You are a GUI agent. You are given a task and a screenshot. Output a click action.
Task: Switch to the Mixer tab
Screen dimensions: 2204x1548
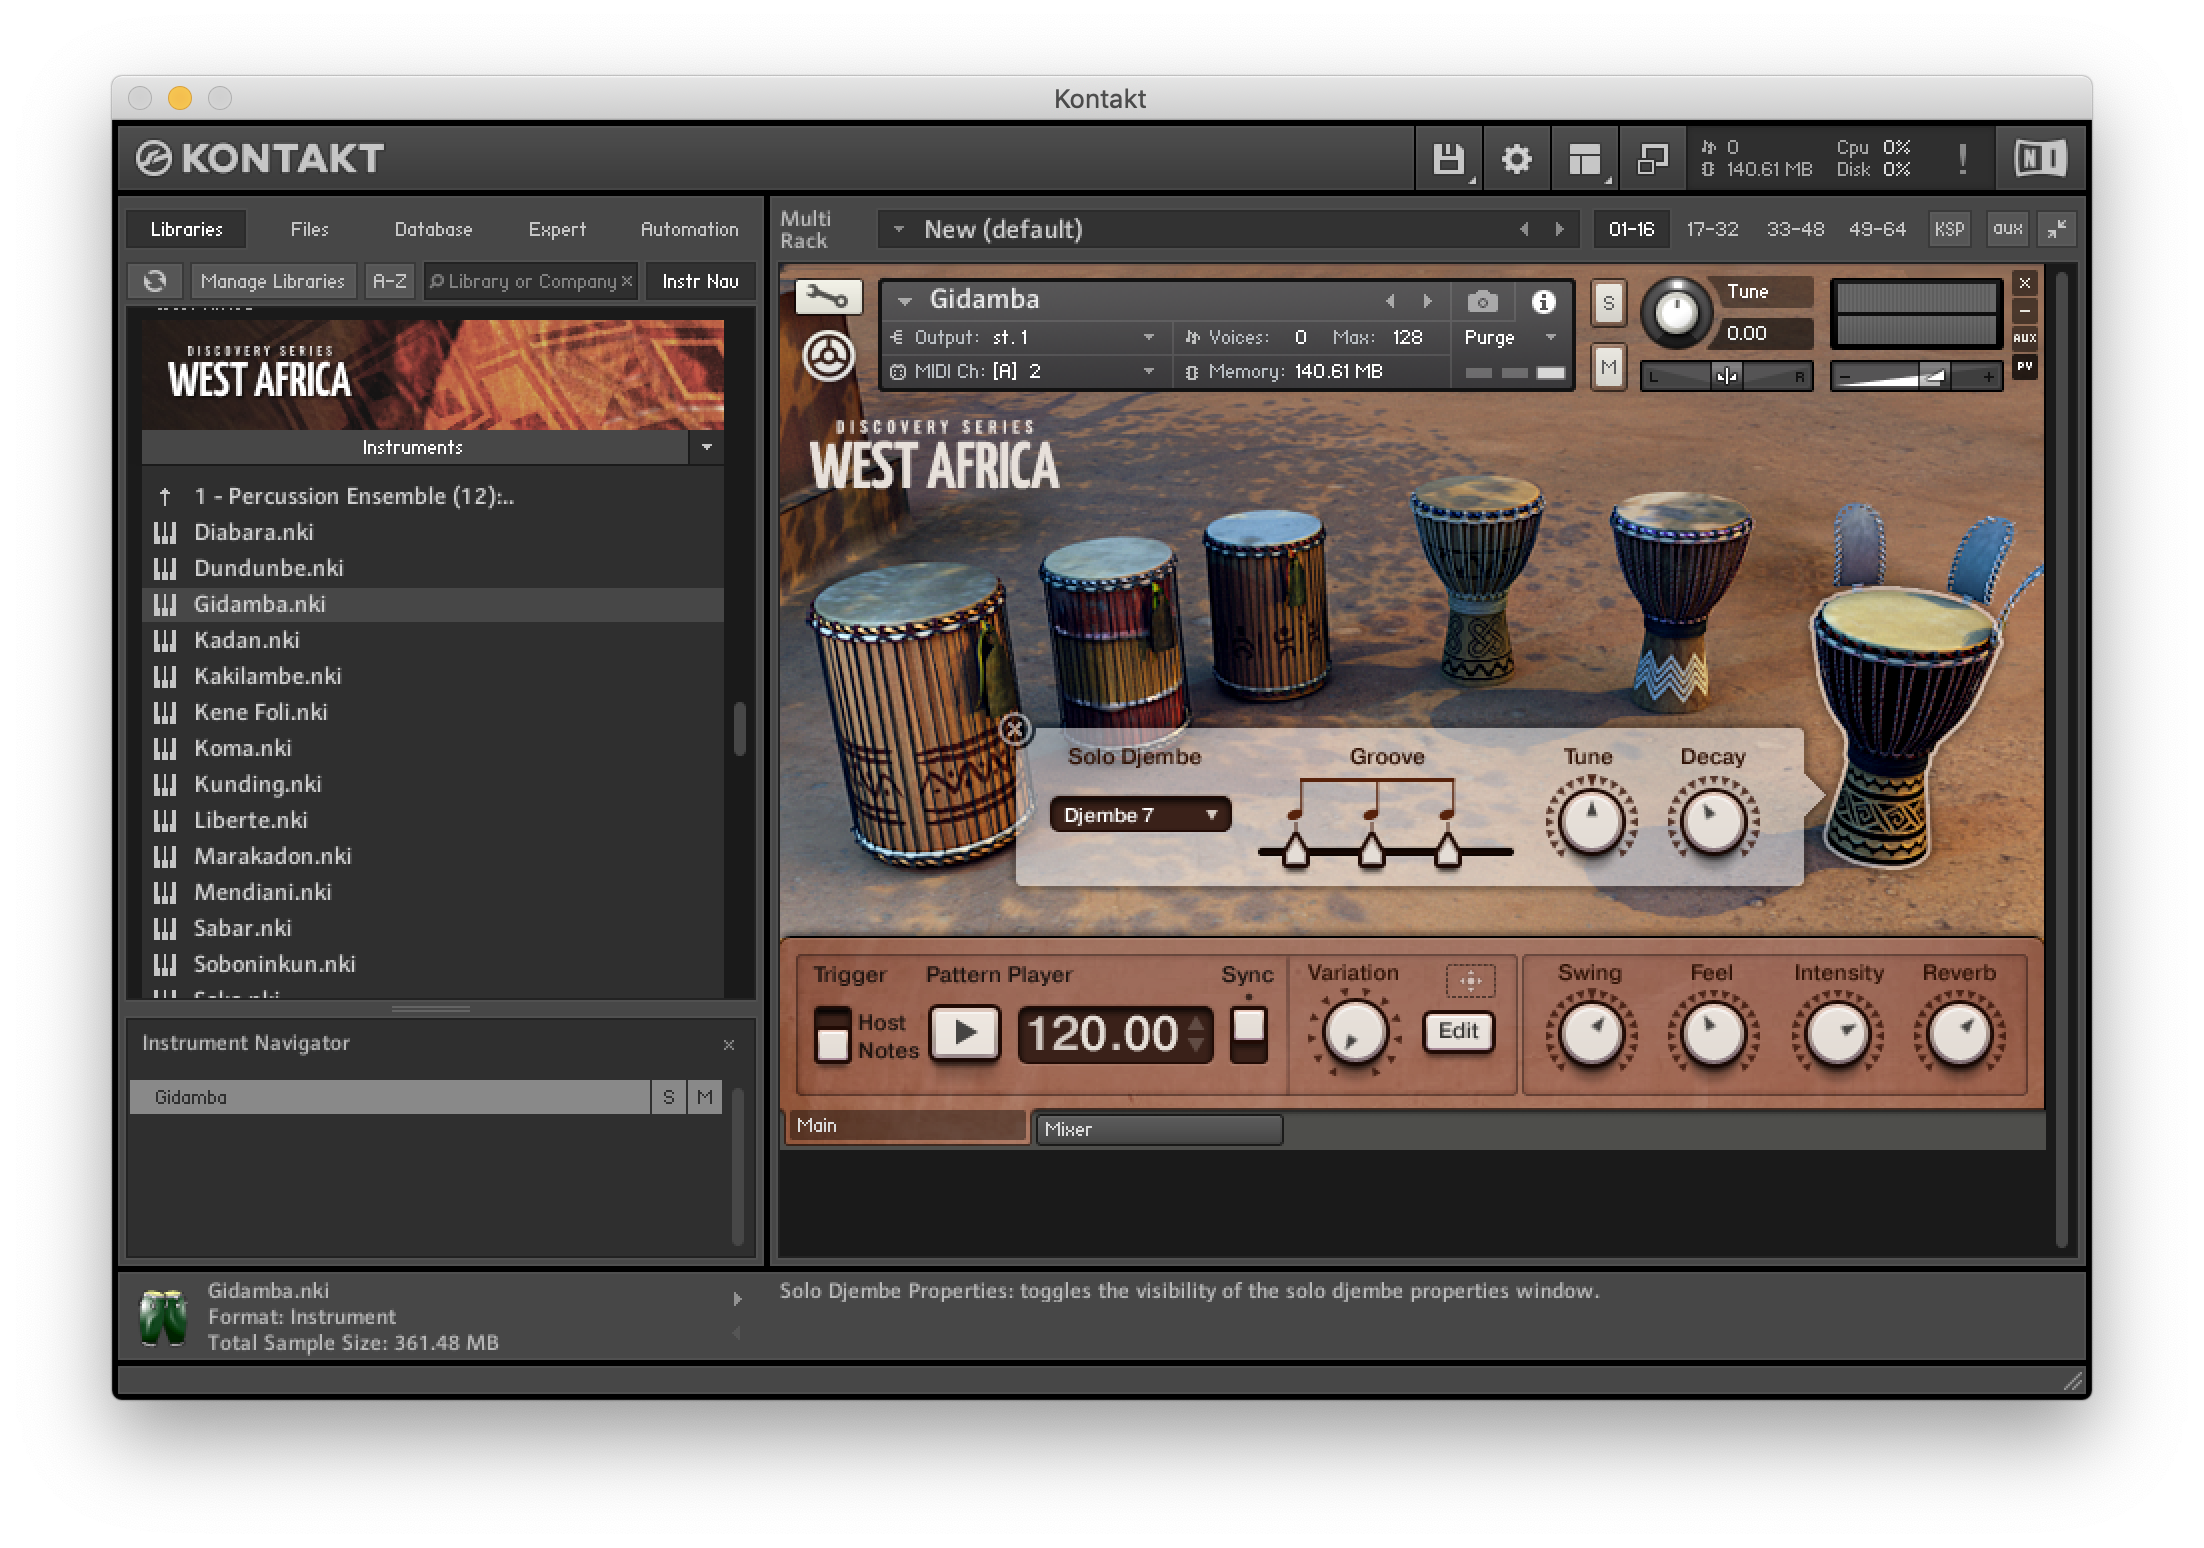pyautogui.click(x=1158, y=1129)
